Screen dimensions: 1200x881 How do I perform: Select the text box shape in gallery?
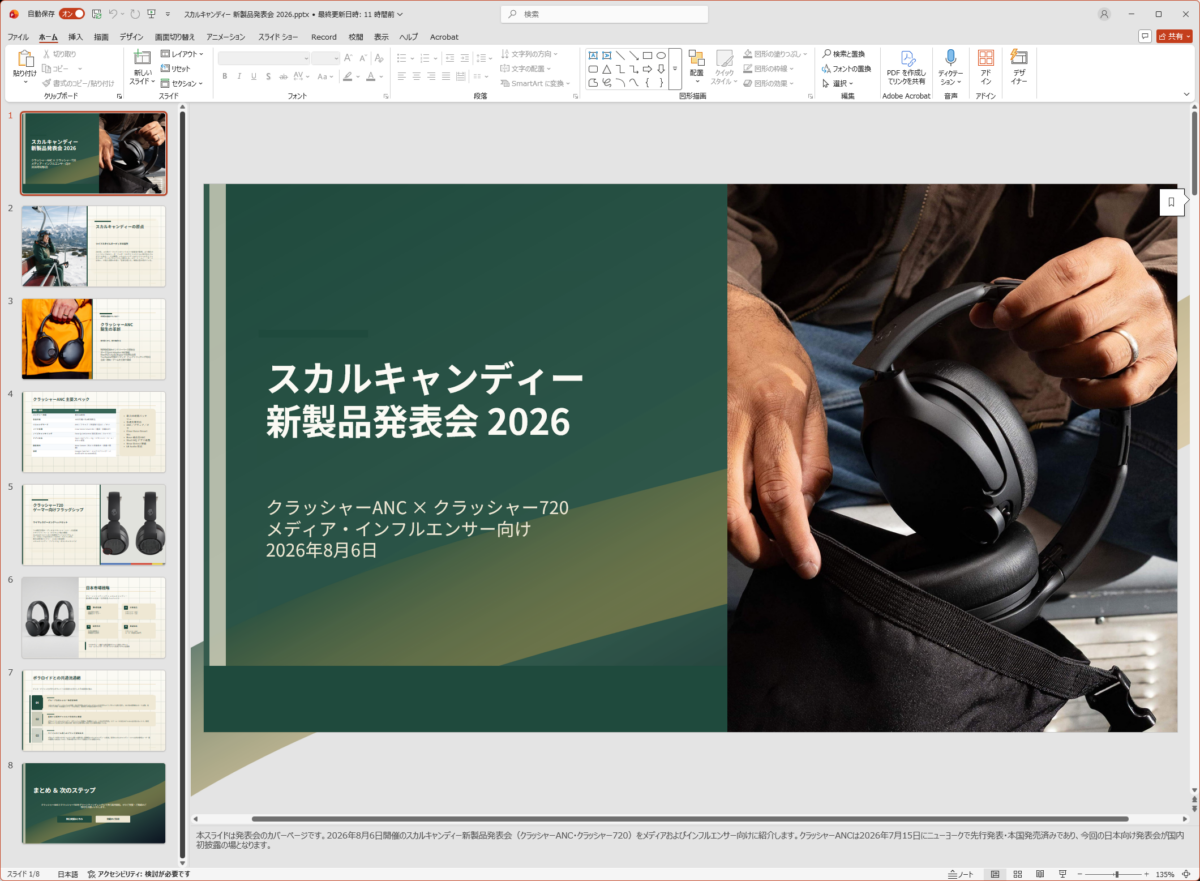click(593, 55)
